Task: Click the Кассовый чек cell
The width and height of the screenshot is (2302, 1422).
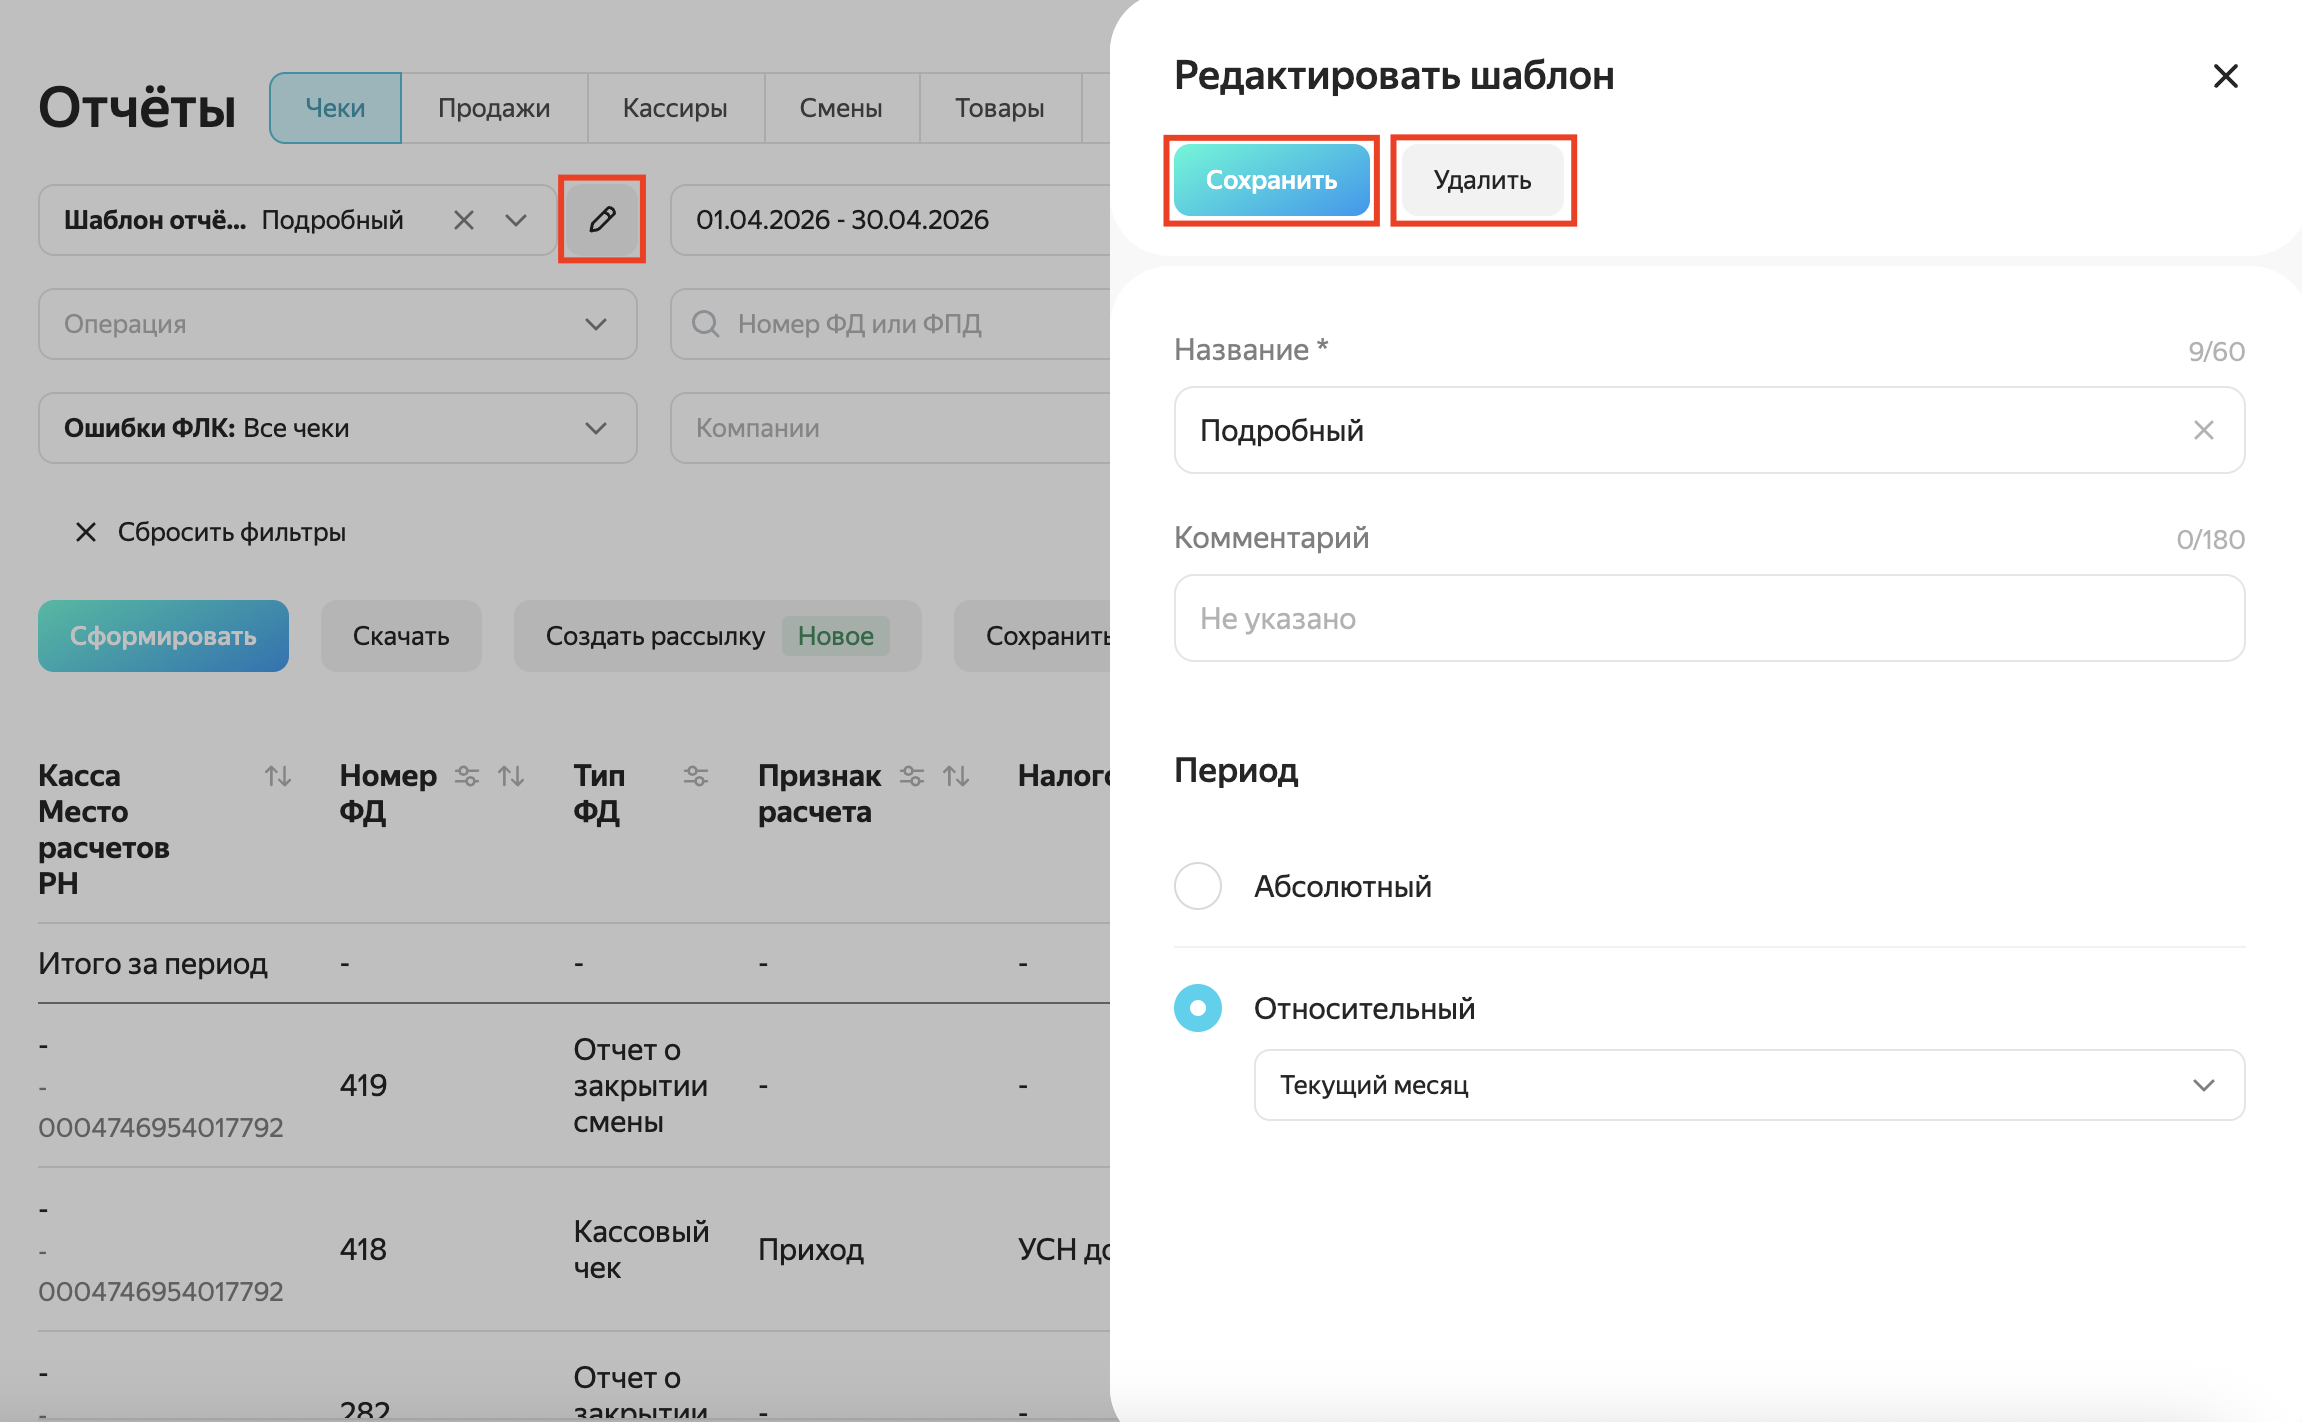Action: pos(641,1249)
